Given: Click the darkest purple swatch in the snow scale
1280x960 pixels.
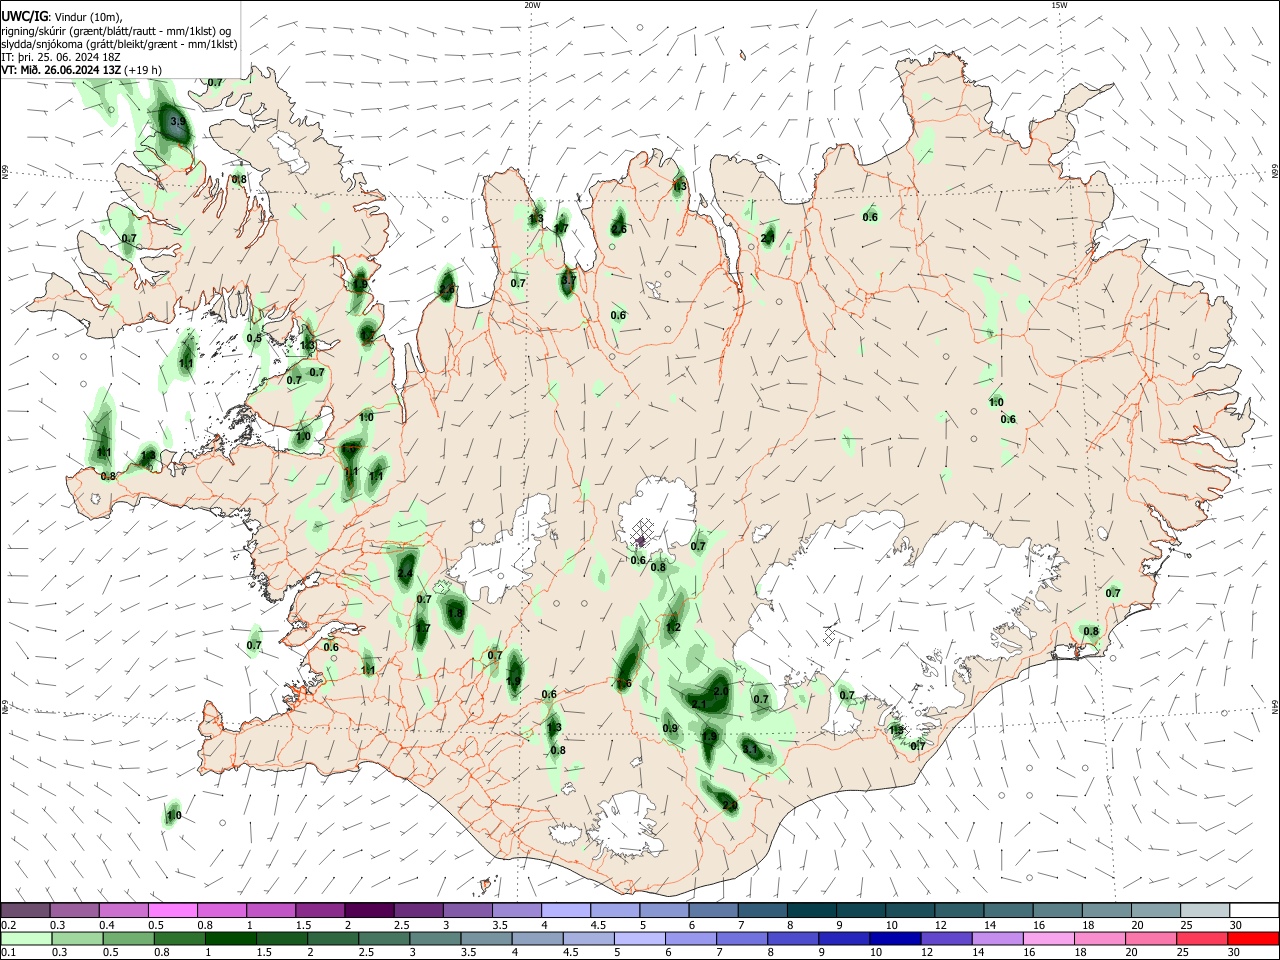Looking at the screenshot, I should tap(368, 910).
